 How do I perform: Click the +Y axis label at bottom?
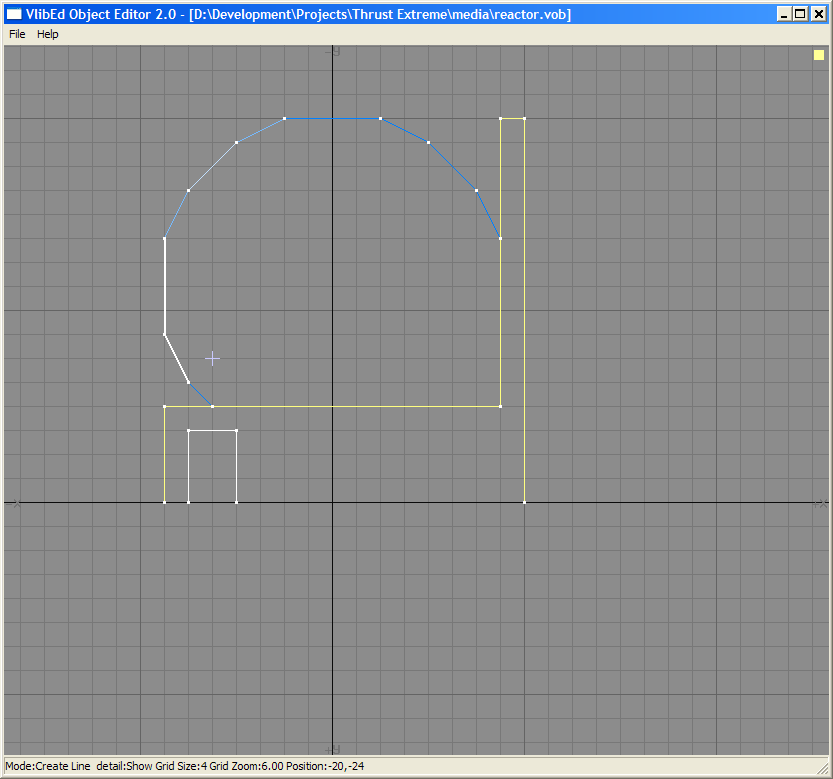click(334, 749)
